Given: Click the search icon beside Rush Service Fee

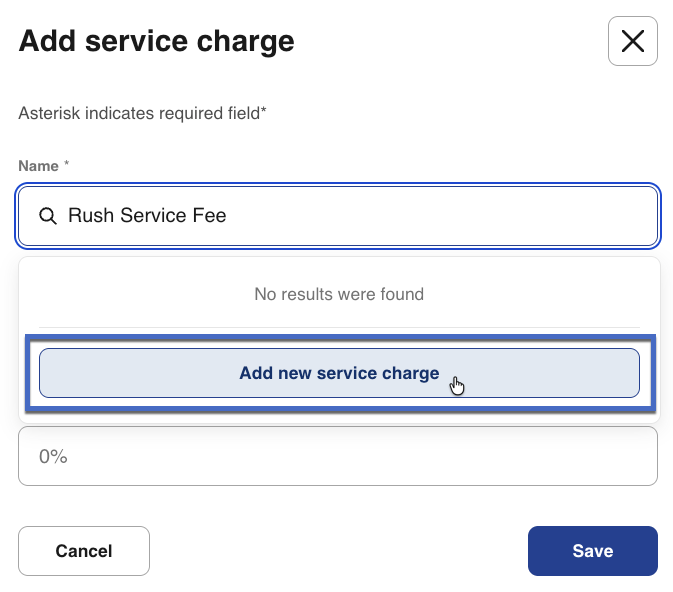Looking at the screenshot, I should click(47, 216).
